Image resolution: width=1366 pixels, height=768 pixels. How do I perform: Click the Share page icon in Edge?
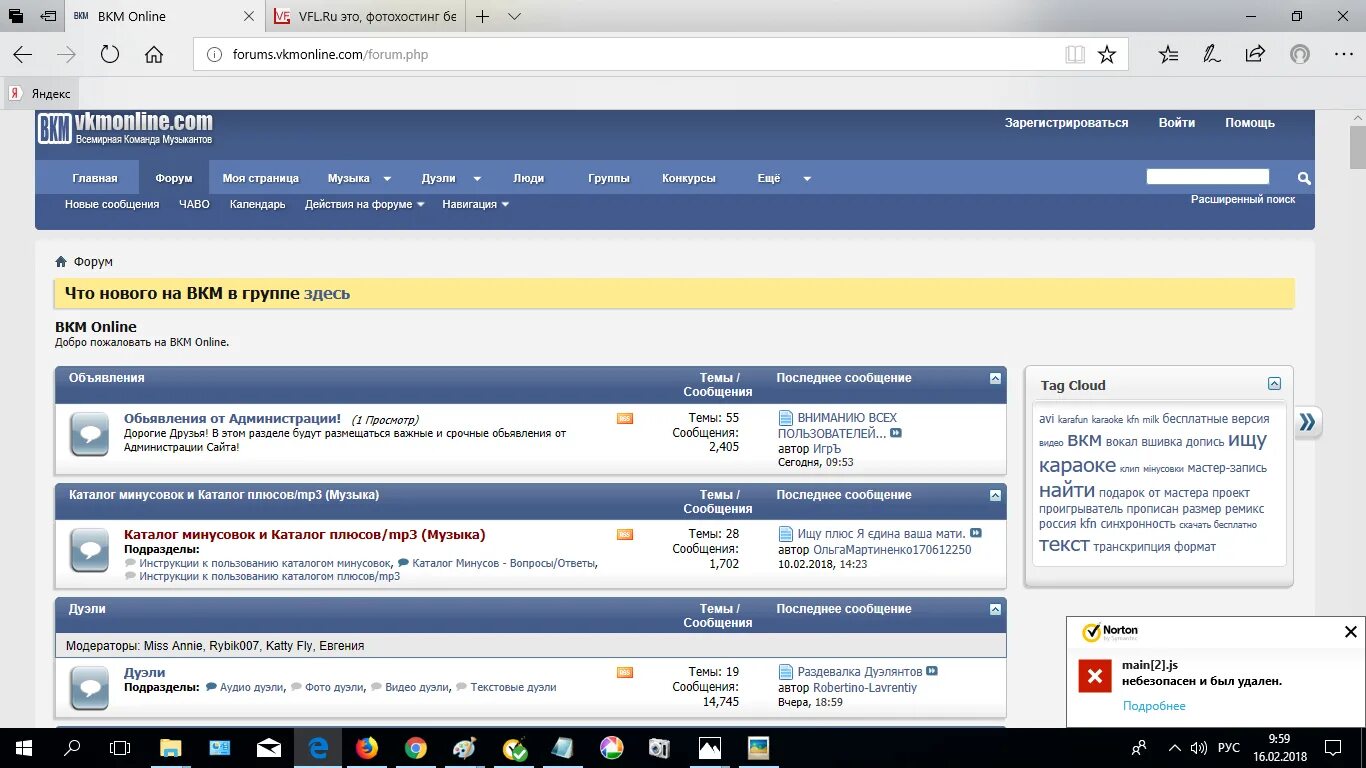[1256, 55]
